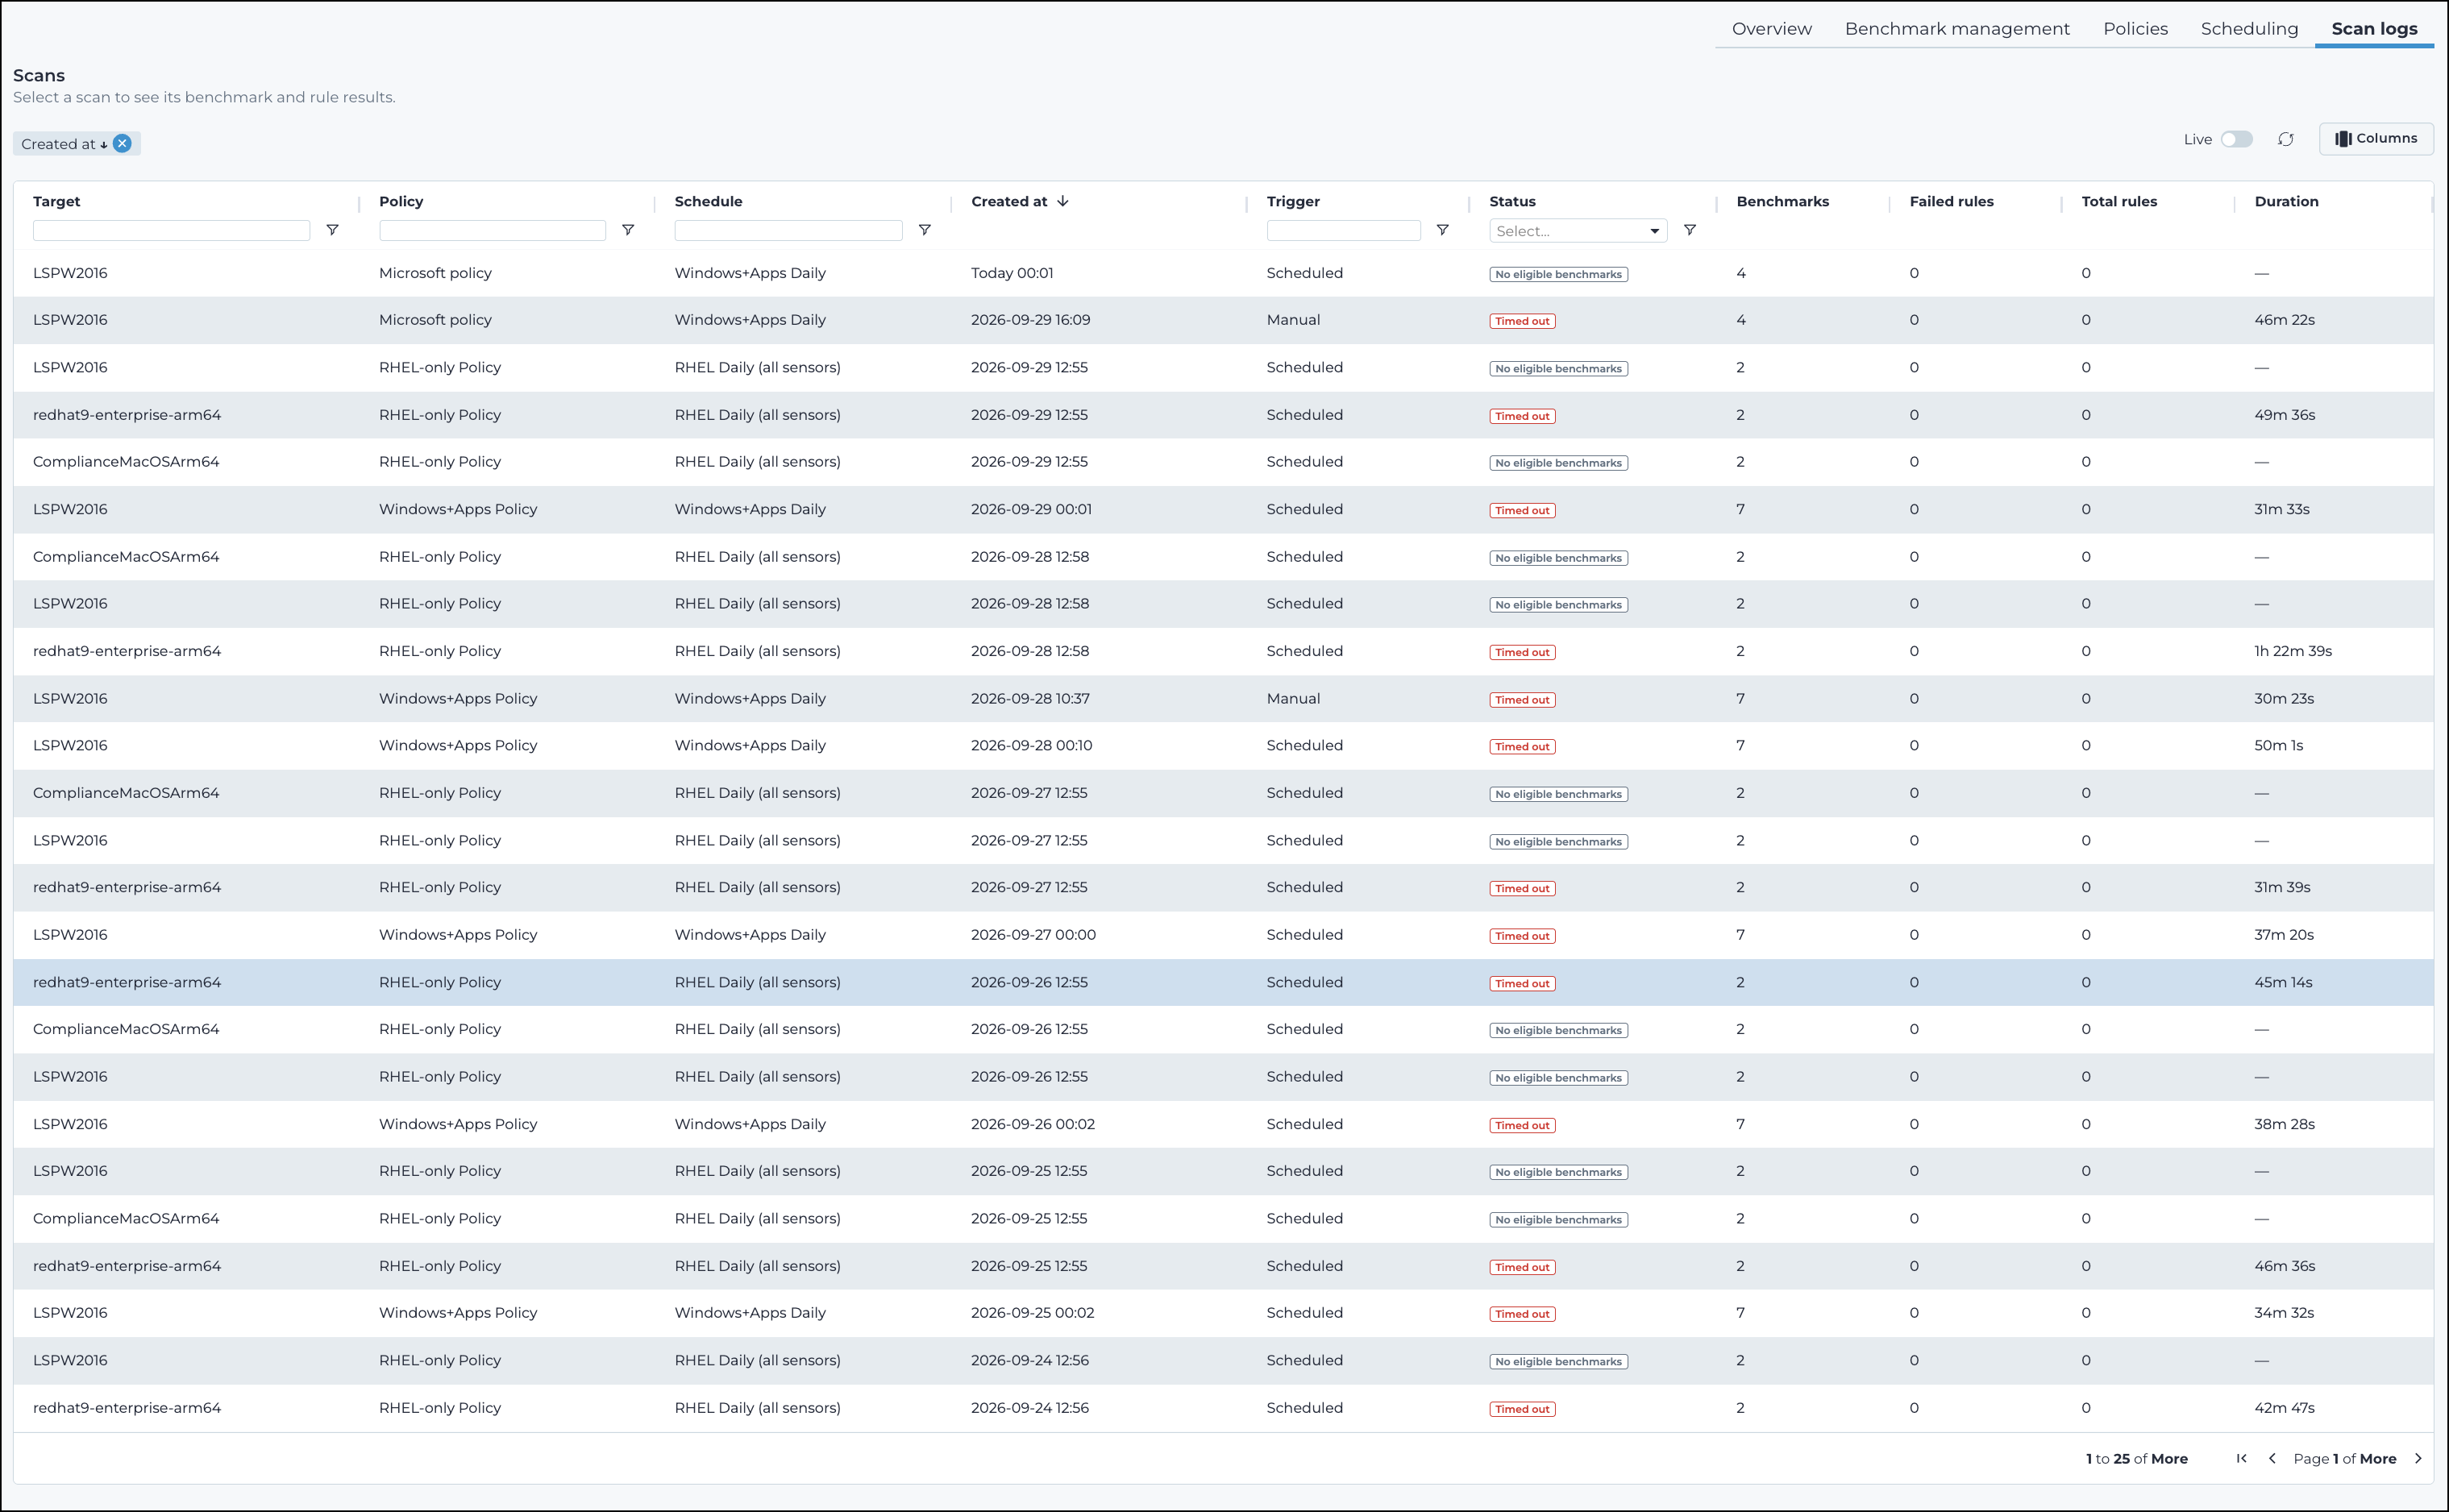Open filter options for Target column

click(x=332, y=230)
